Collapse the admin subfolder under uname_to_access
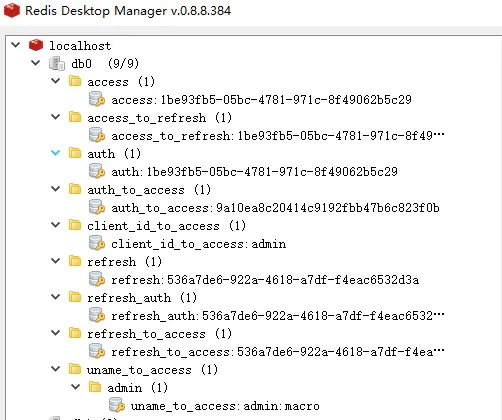502x420 pixels. [x=76, y=387]
